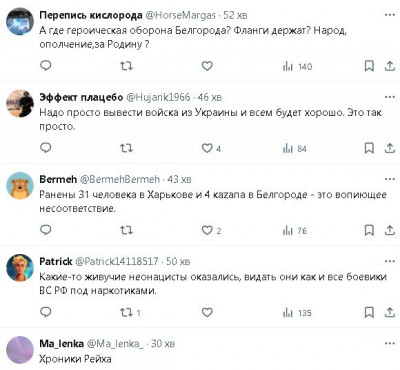This screenshot has height=370, width=400.
Task: Reply to the HorseMargas tweet
Action: (x=46, y=65)
